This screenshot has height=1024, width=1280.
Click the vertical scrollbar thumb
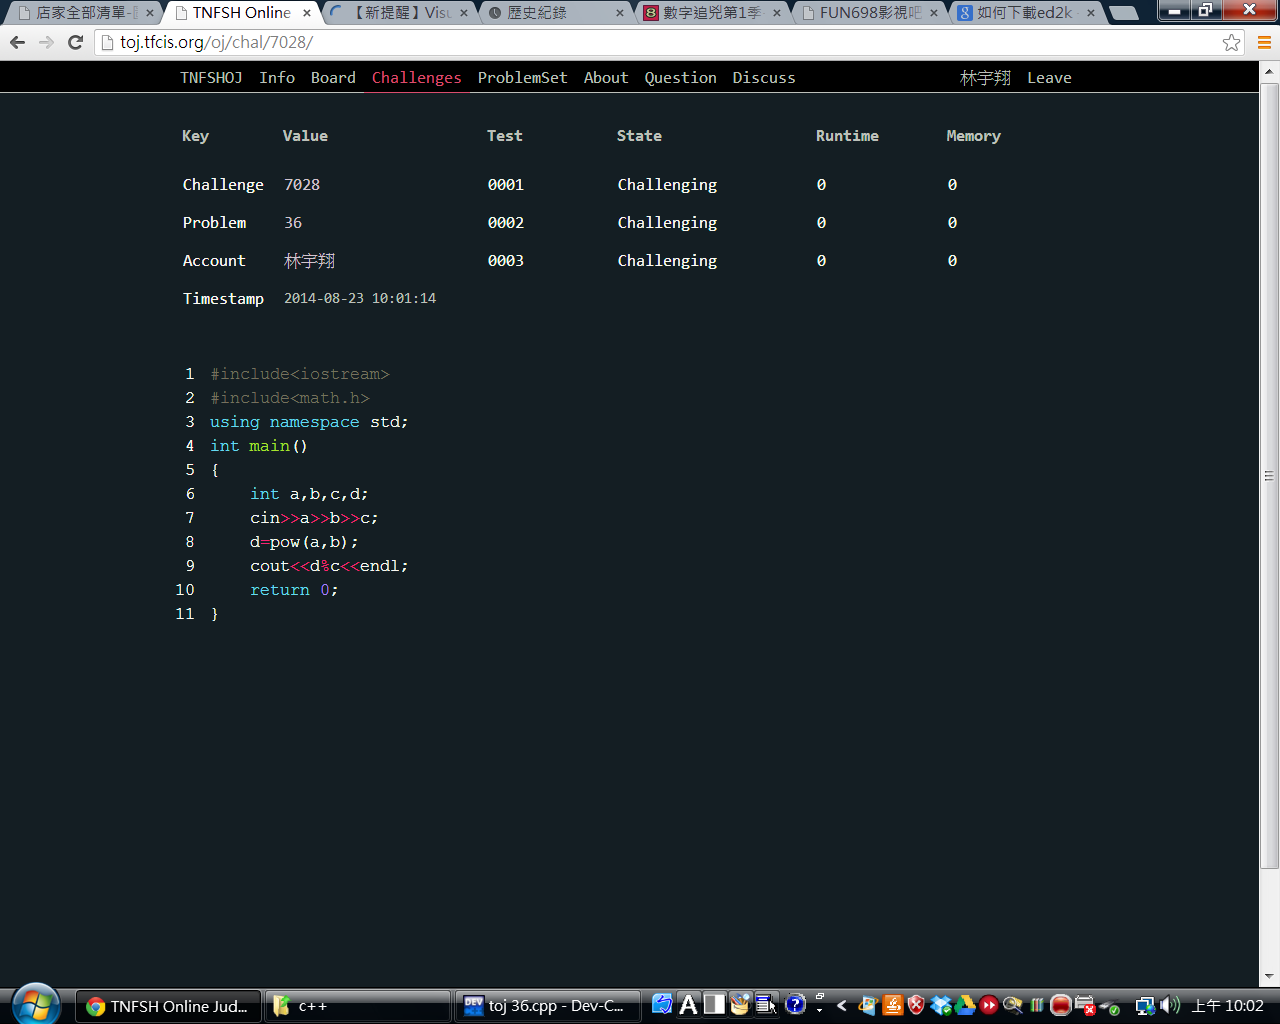point(1269,474)
